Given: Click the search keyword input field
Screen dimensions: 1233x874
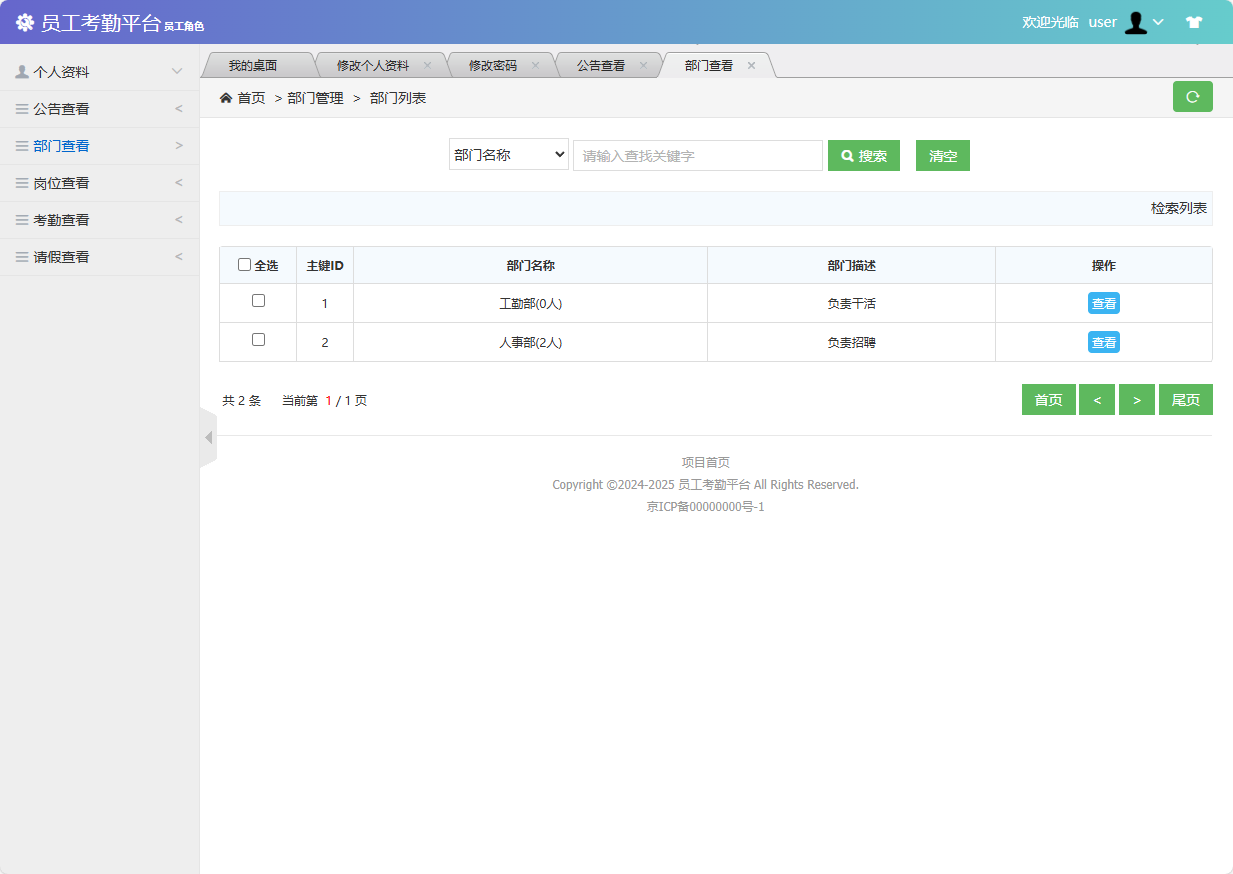Looking at the screenshot, I should tap(697, 155).
